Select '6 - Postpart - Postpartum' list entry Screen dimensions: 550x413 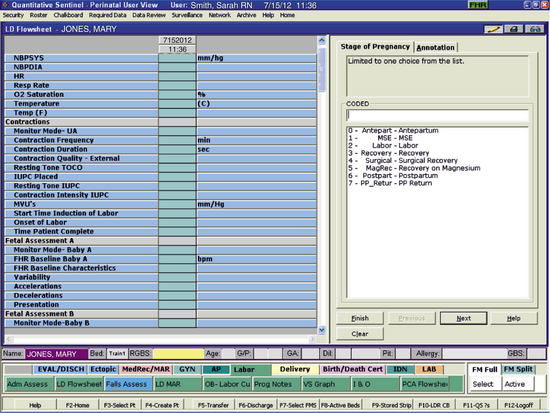(393, 175)
